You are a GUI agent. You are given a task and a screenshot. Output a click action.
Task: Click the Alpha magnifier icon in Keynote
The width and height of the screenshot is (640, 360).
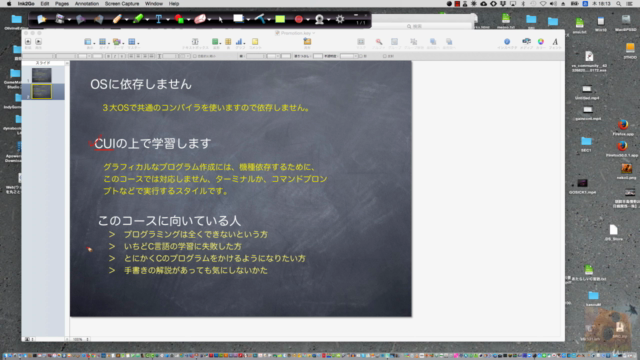pyautogui.click(x=379, y=42)
